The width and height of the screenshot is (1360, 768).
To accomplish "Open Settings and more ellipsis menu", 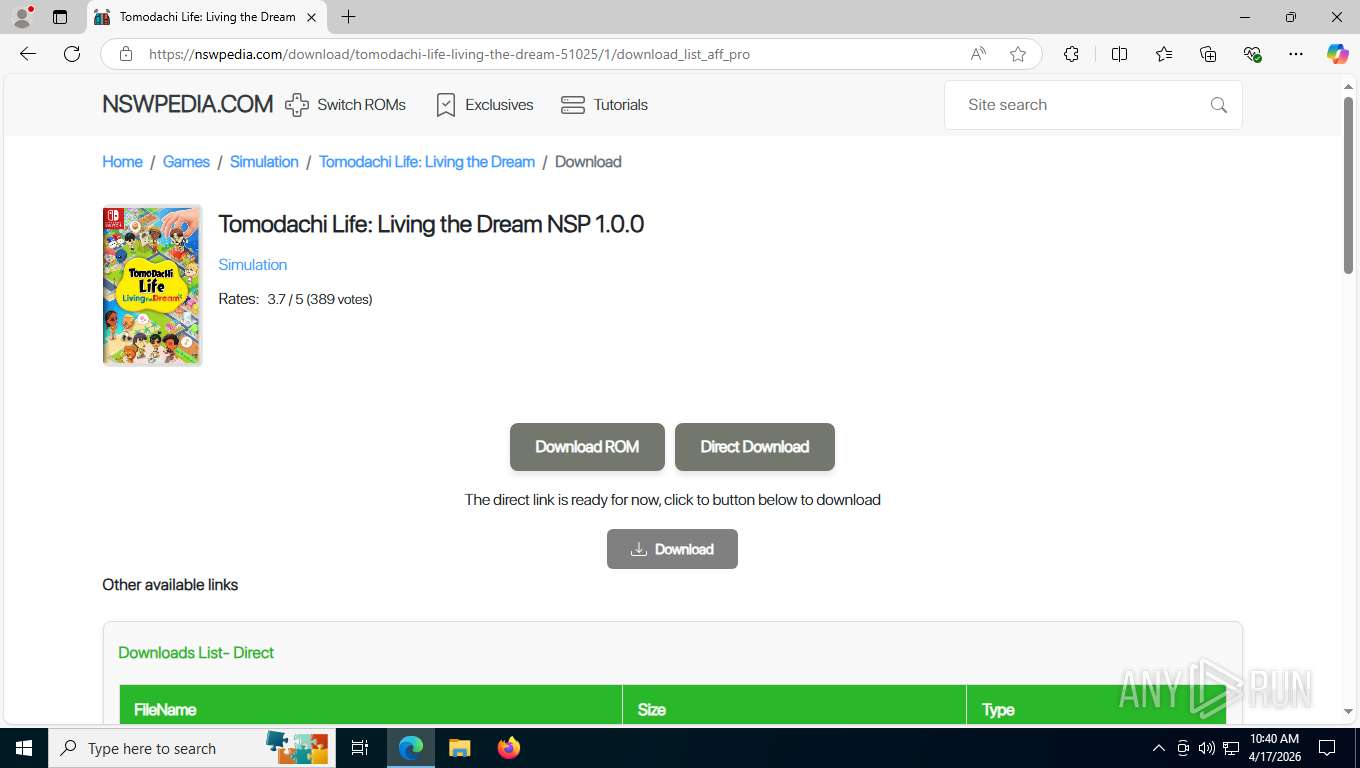I will (1296, 54).
